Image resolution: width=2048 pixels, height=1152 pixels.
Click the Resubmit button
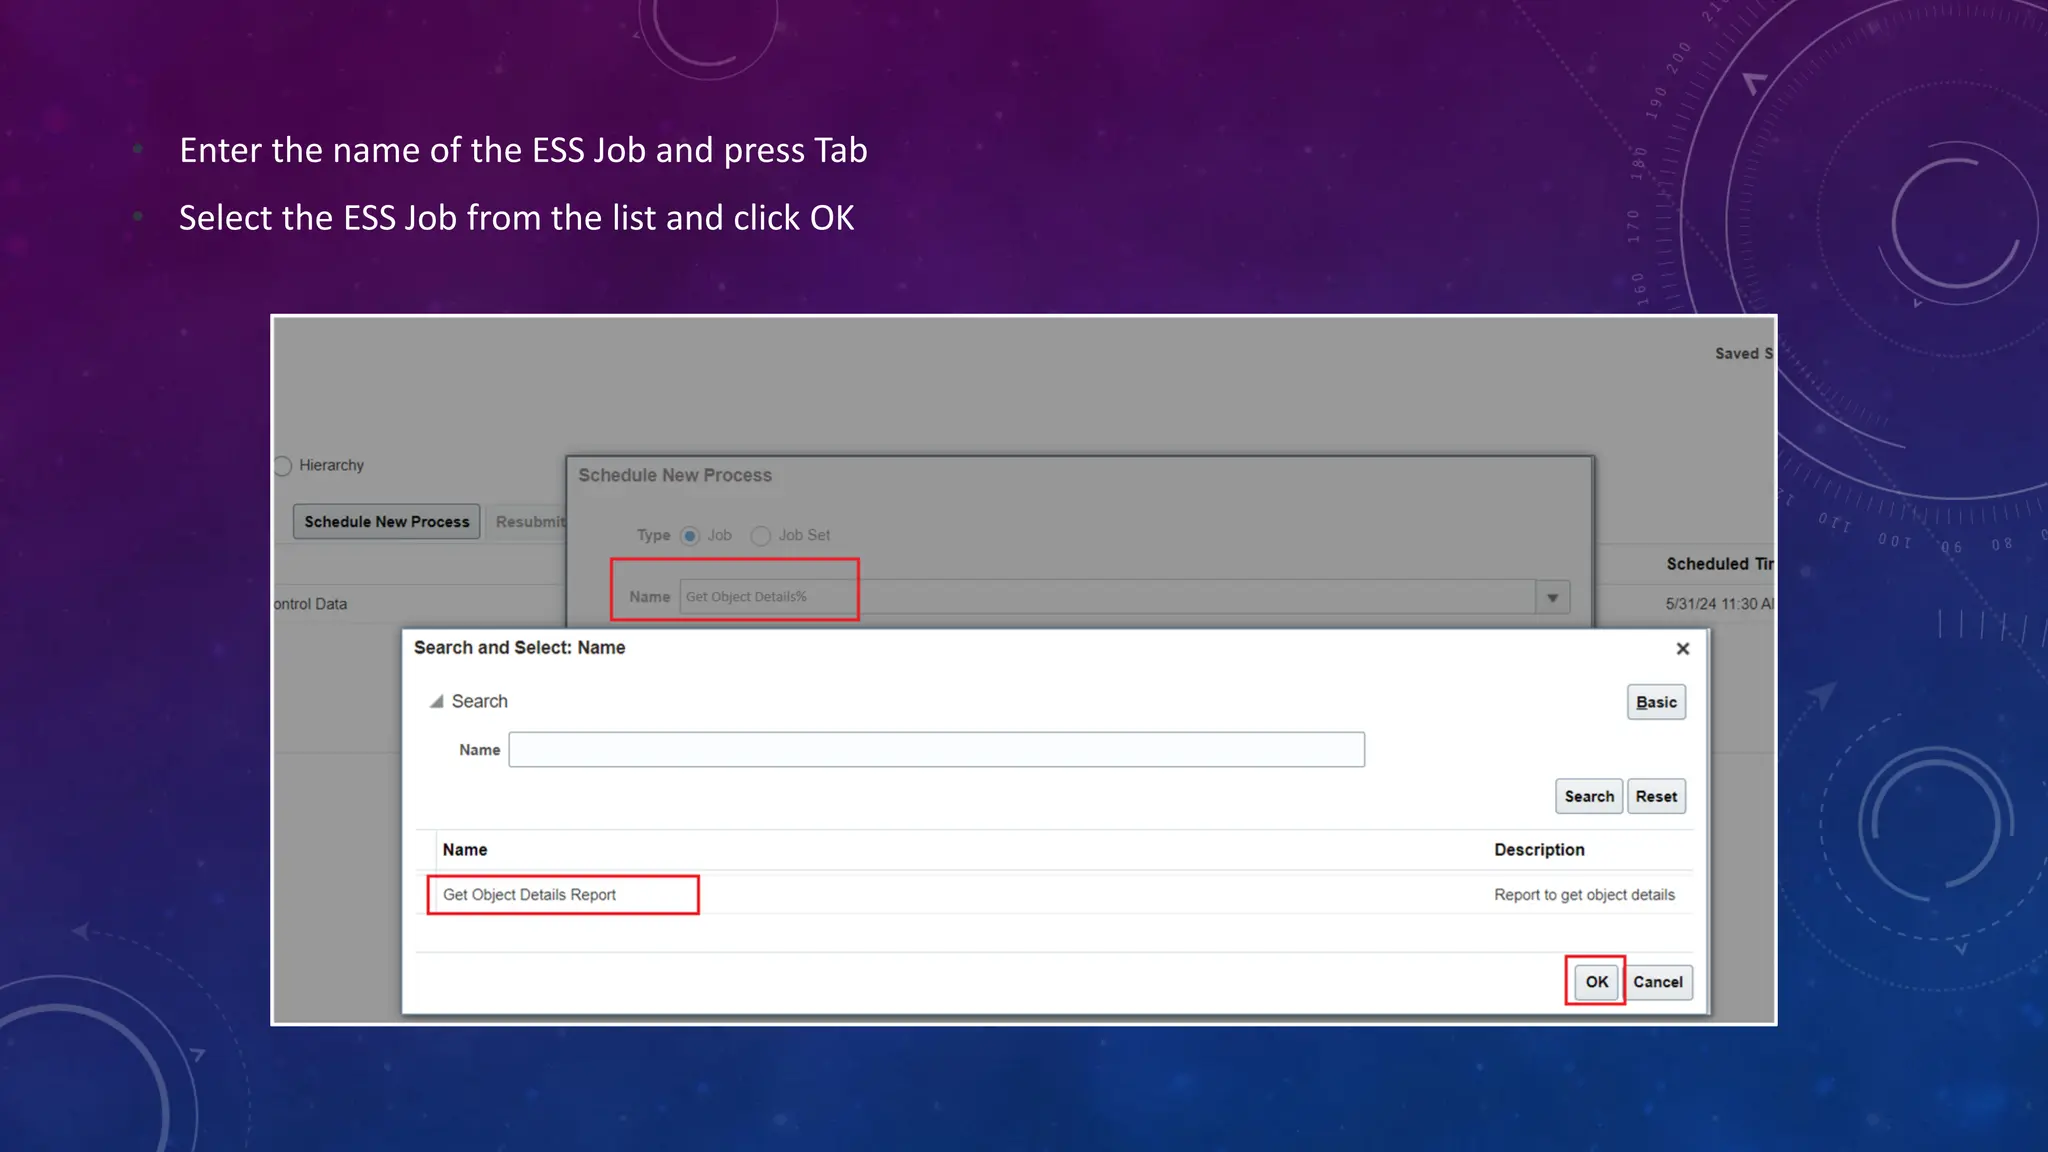click(529, 522)
